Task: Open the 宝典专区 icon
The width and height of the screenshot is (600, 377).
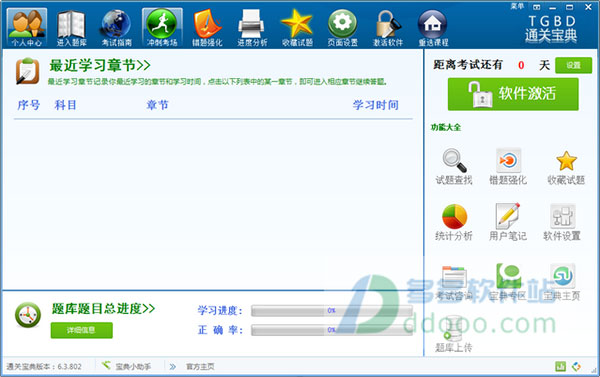Action: click(508, 282)
